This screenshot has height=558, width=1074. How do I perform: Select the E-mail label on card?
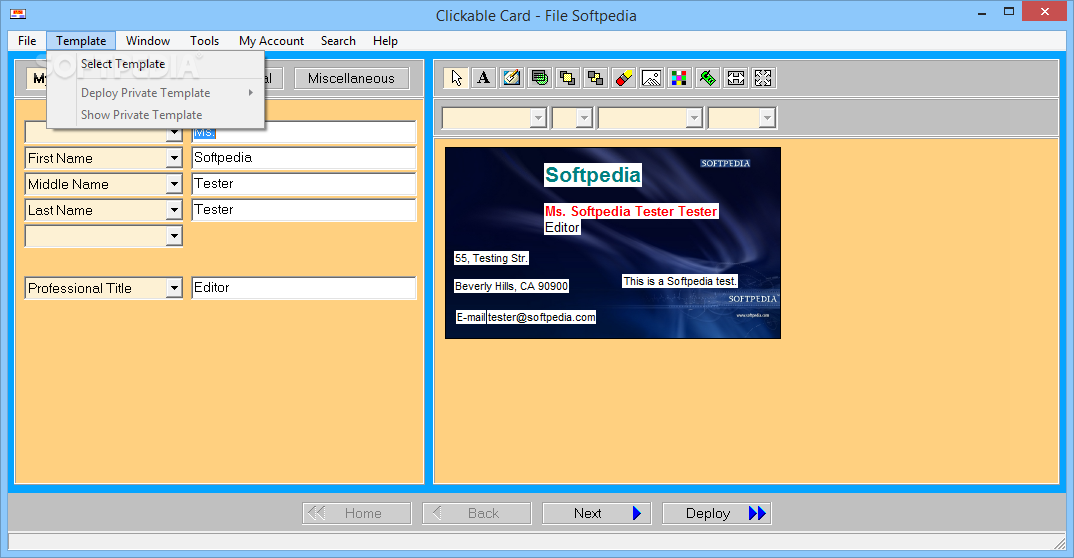[x=471, y=317]
